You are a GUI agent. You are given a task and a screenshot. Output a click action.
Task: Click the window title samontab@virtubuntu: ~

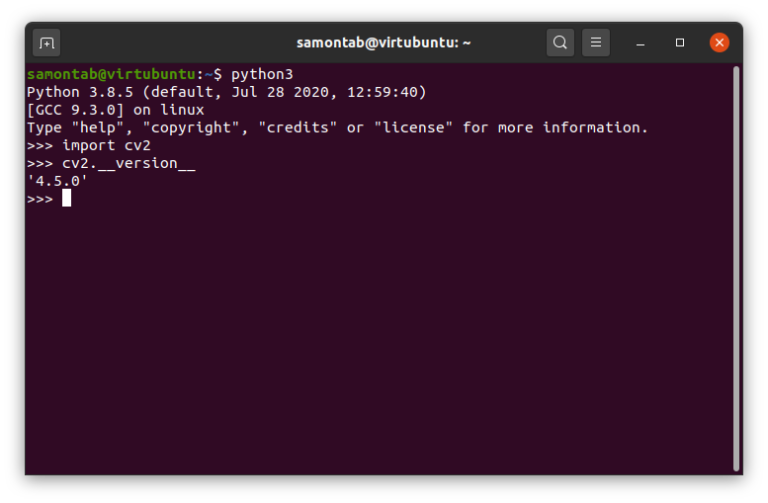(x=383, y=43)
